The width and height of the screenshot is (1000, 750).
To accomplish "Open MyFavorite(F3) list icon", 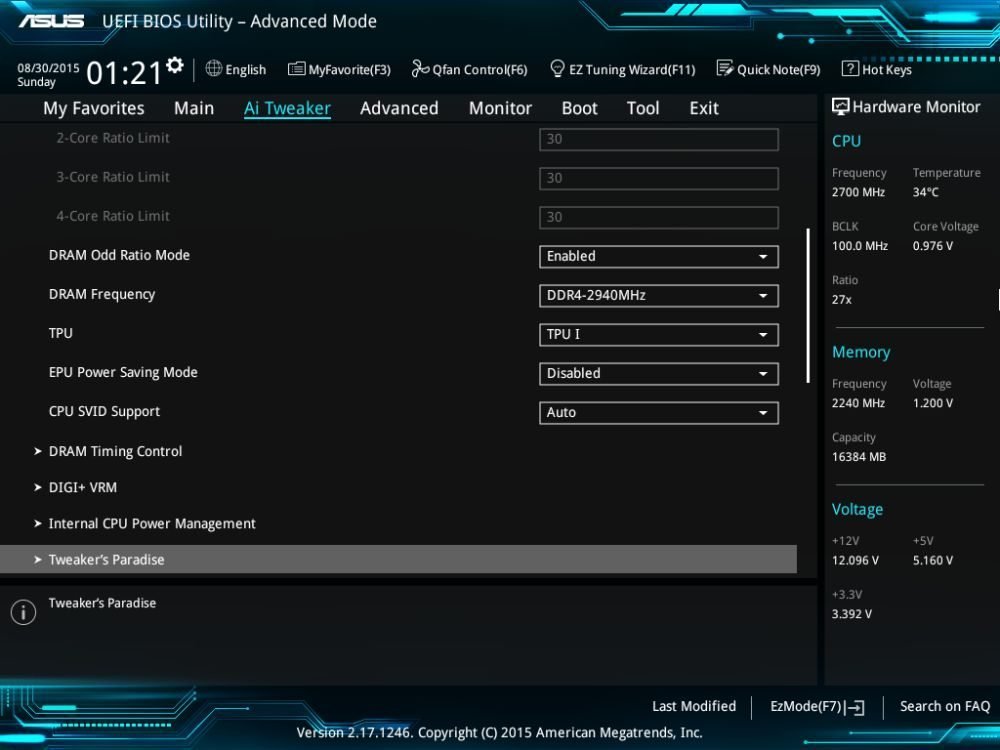I will (296, 69).
